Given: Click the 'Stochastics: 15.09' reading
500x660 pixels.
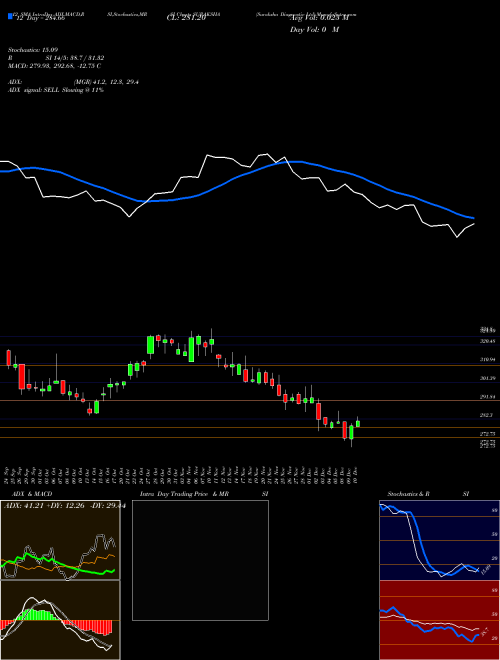Looking at the screenshot, I should click(32, 50).
